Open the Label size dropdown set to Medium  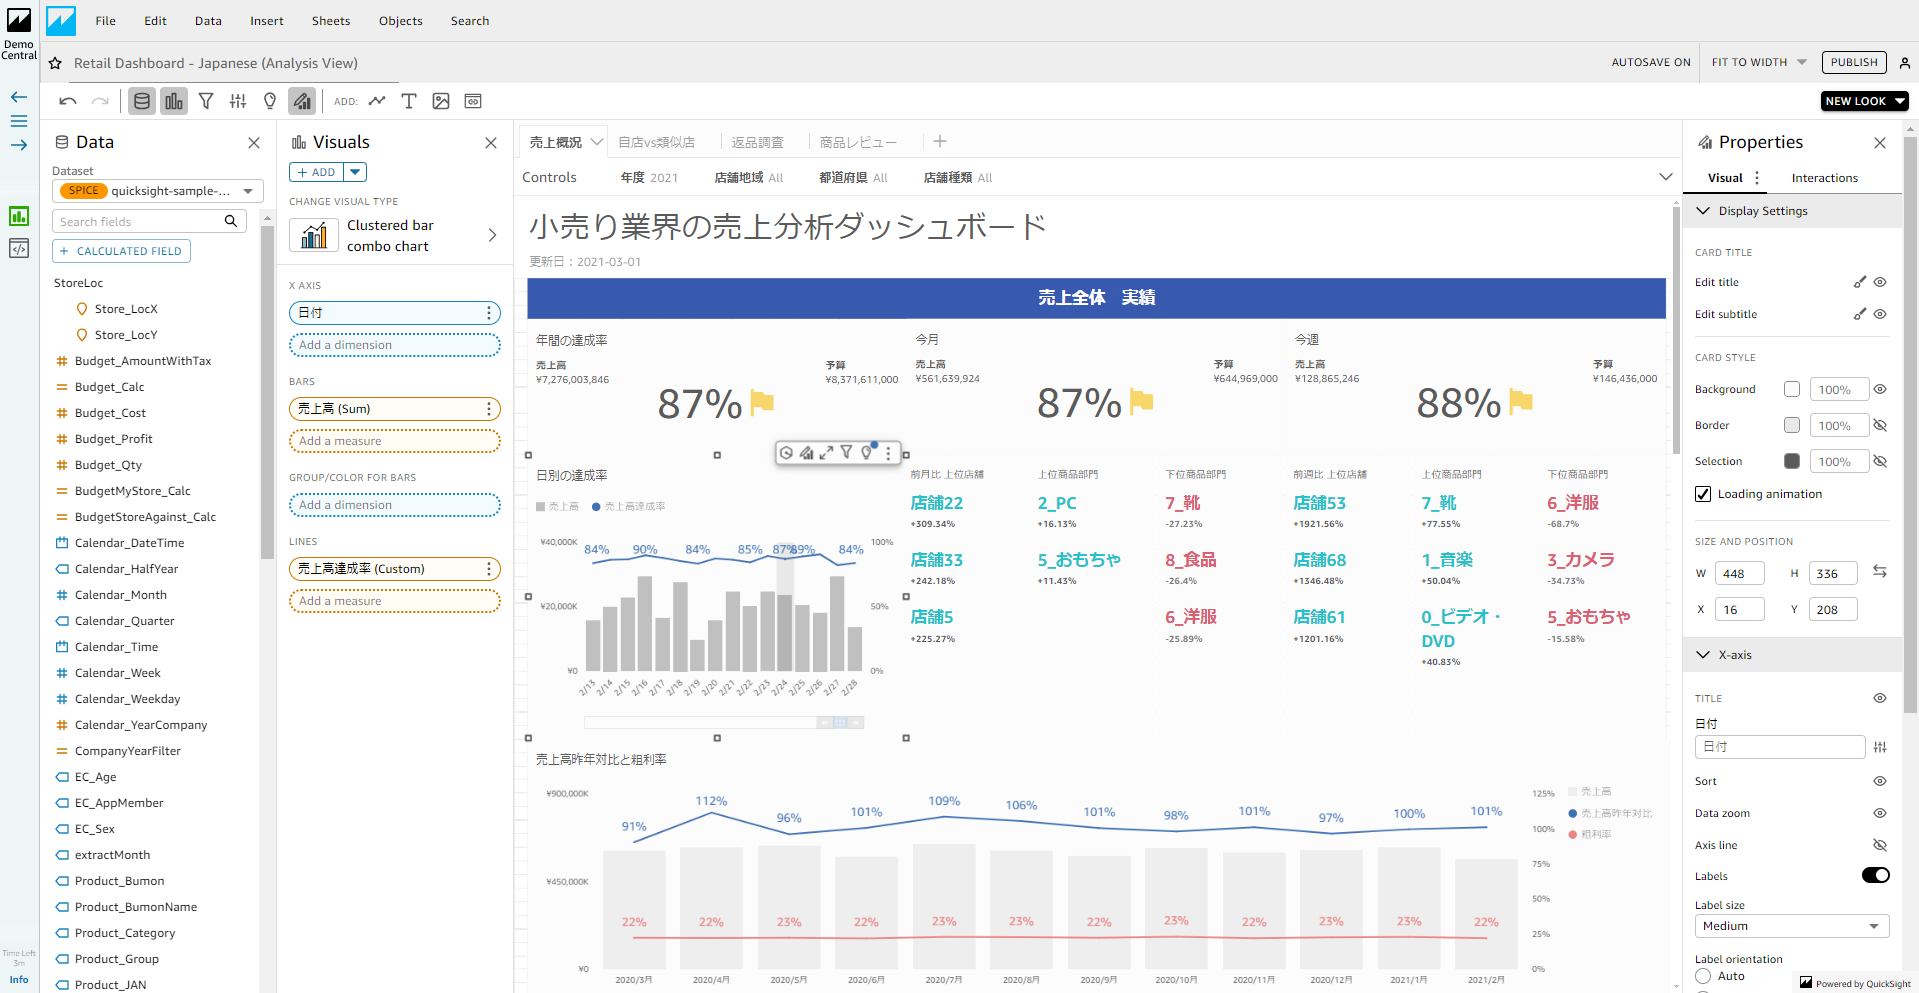click(x=1791, y=926)
